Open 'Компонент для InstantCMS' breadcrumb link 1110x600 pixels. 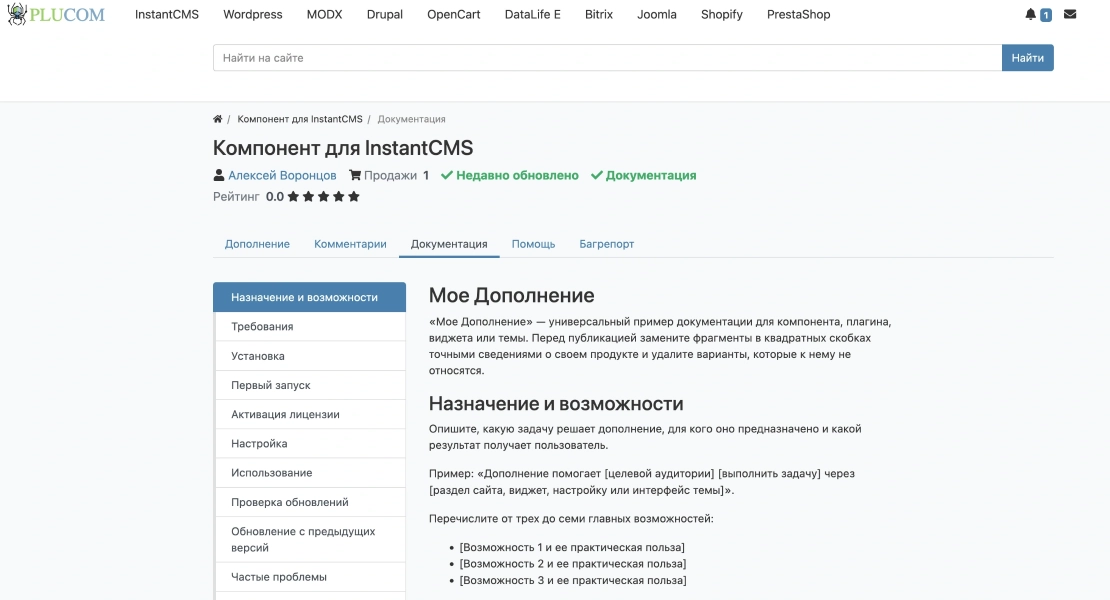pos(299,119)
